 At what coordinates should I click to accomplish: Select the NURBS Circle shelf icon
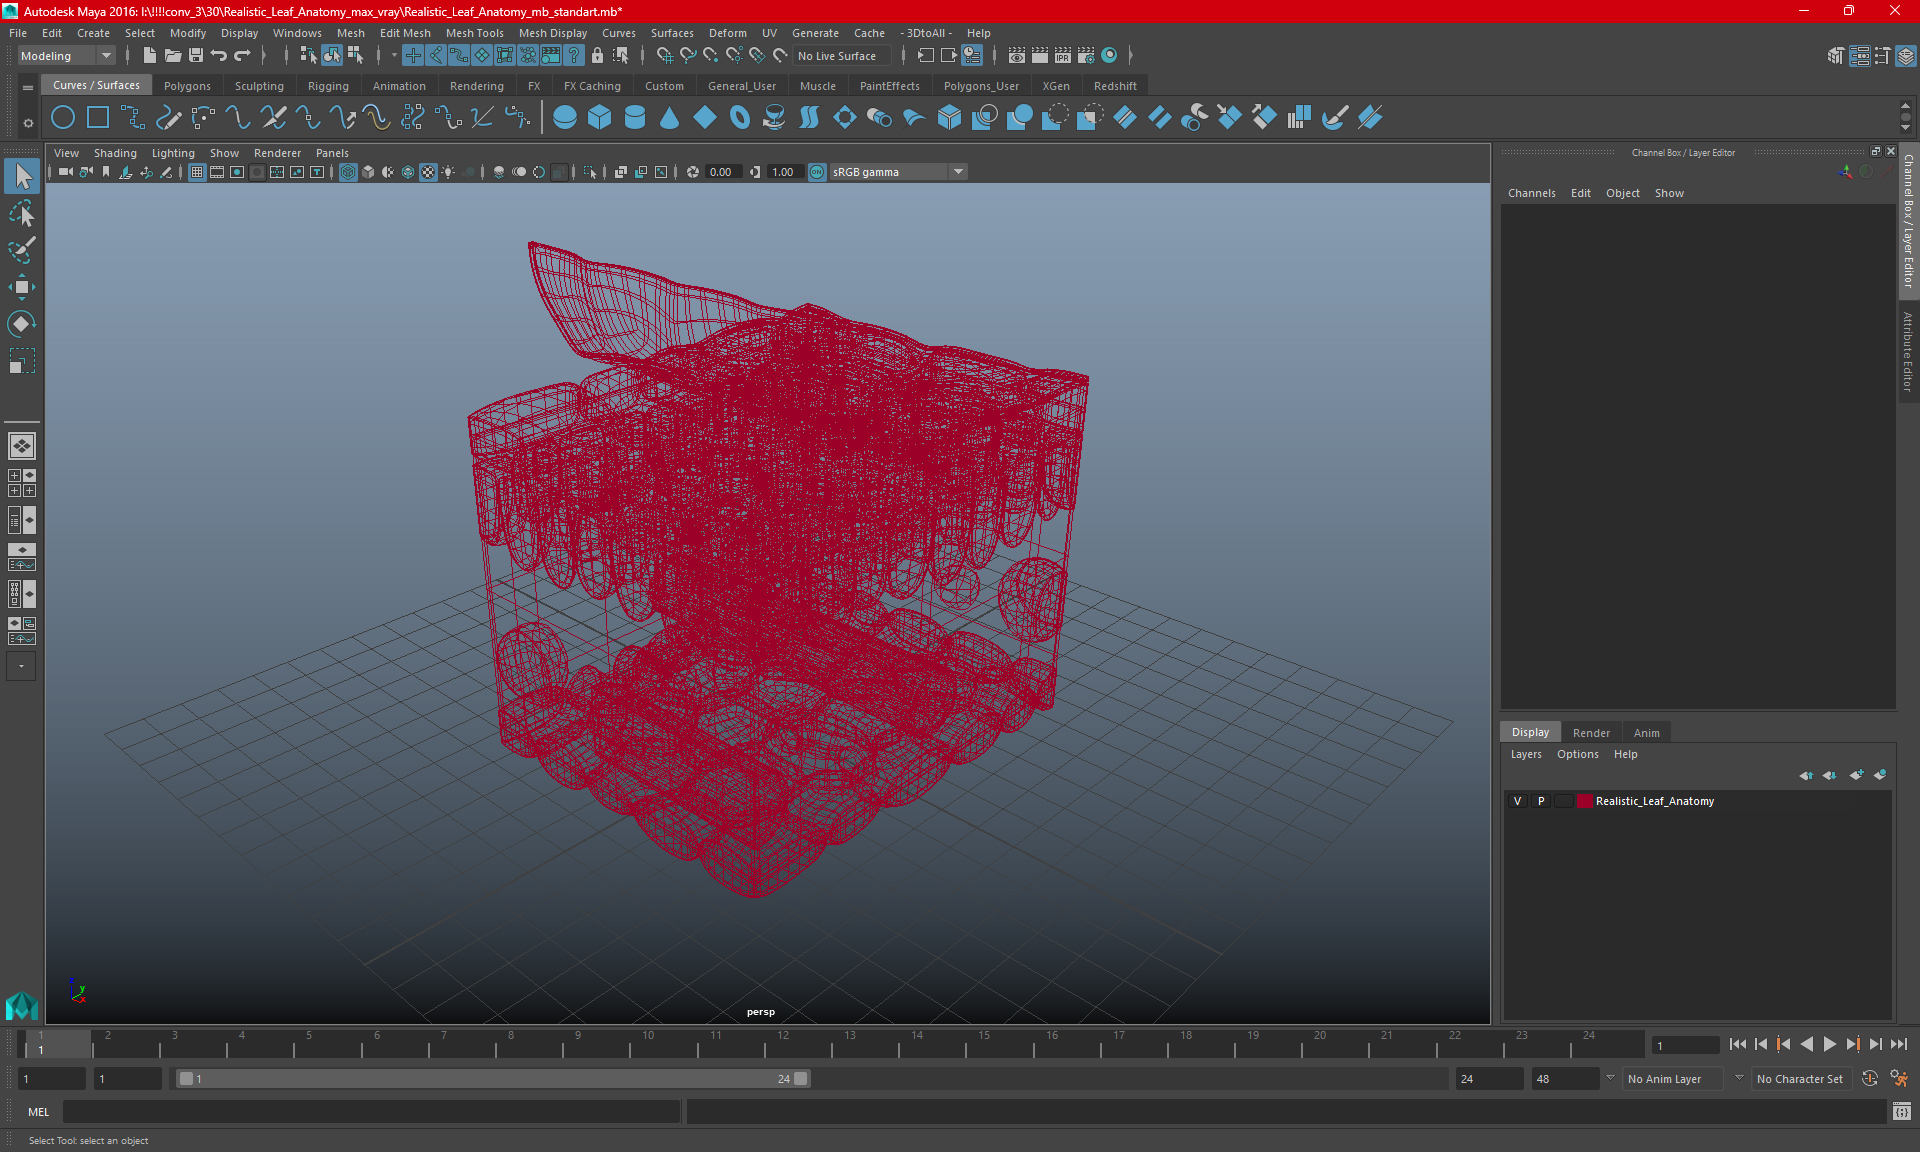coord(63,118)
